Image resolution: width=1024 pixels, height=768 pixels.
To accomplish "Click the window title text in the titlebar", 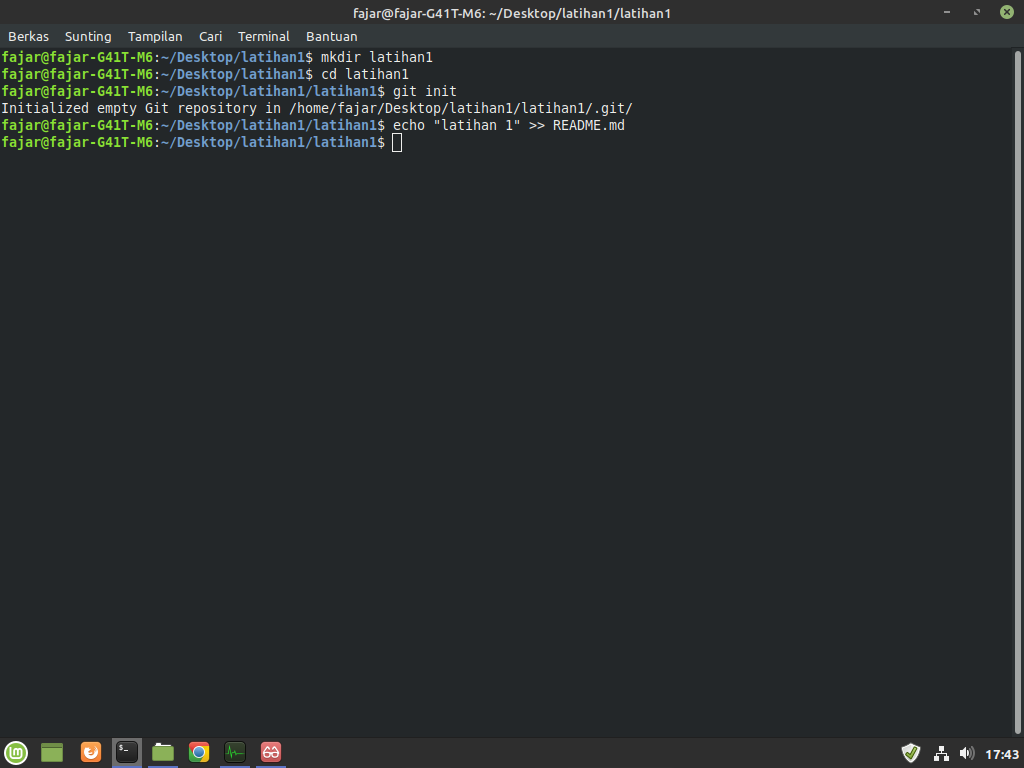I will tap(512, 13).
